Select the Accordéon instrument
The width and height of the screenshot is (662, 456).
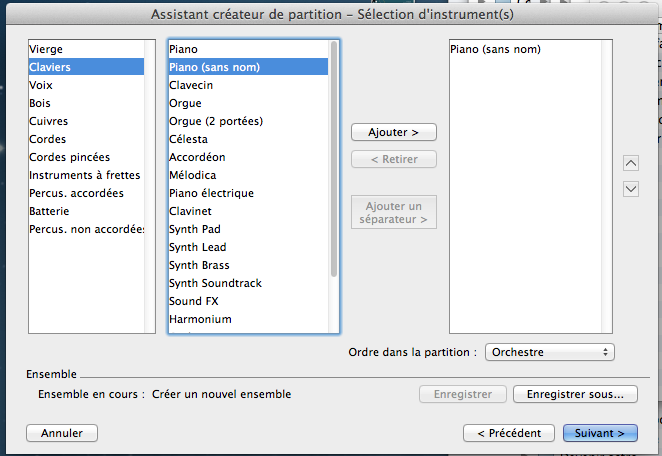click(197, 157)
